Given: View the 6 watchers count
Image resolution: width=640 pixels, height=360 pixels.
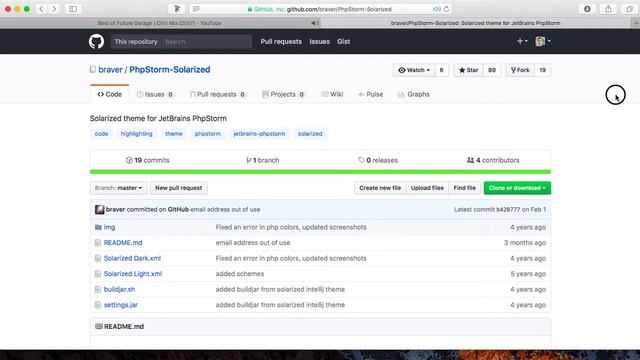Looking at the screenshot, I should [441, 70].
